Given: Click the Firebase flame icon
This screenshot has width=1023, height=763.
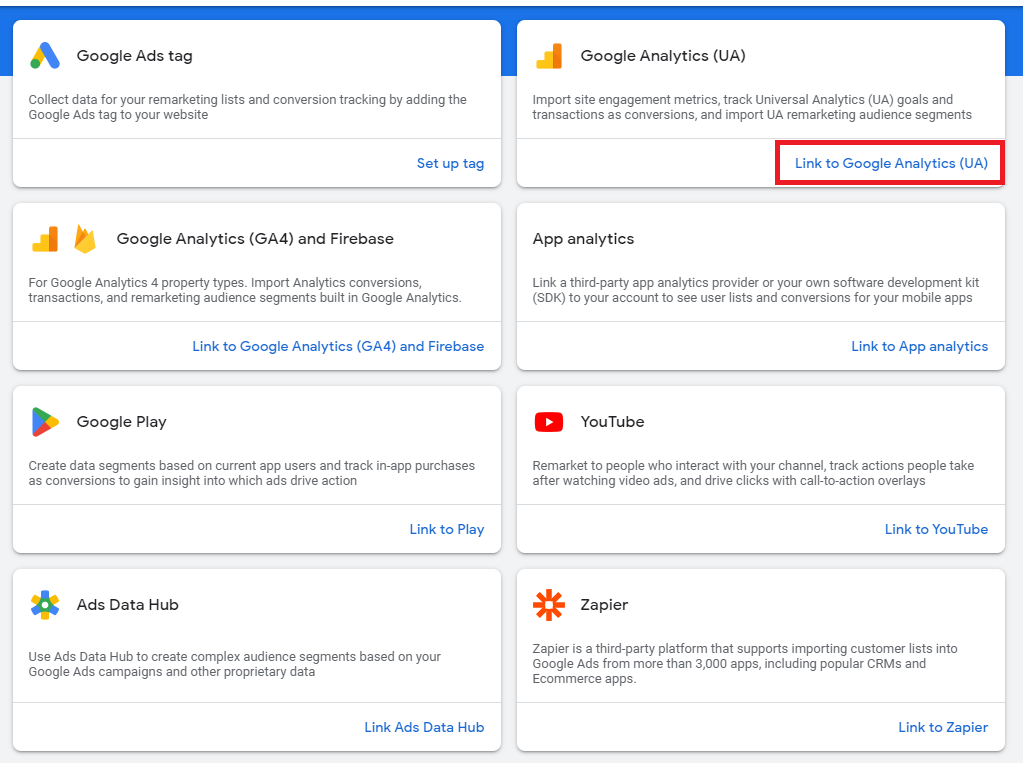Looking at the screenshot, I should pyautogui.click(x=85, y=239).
